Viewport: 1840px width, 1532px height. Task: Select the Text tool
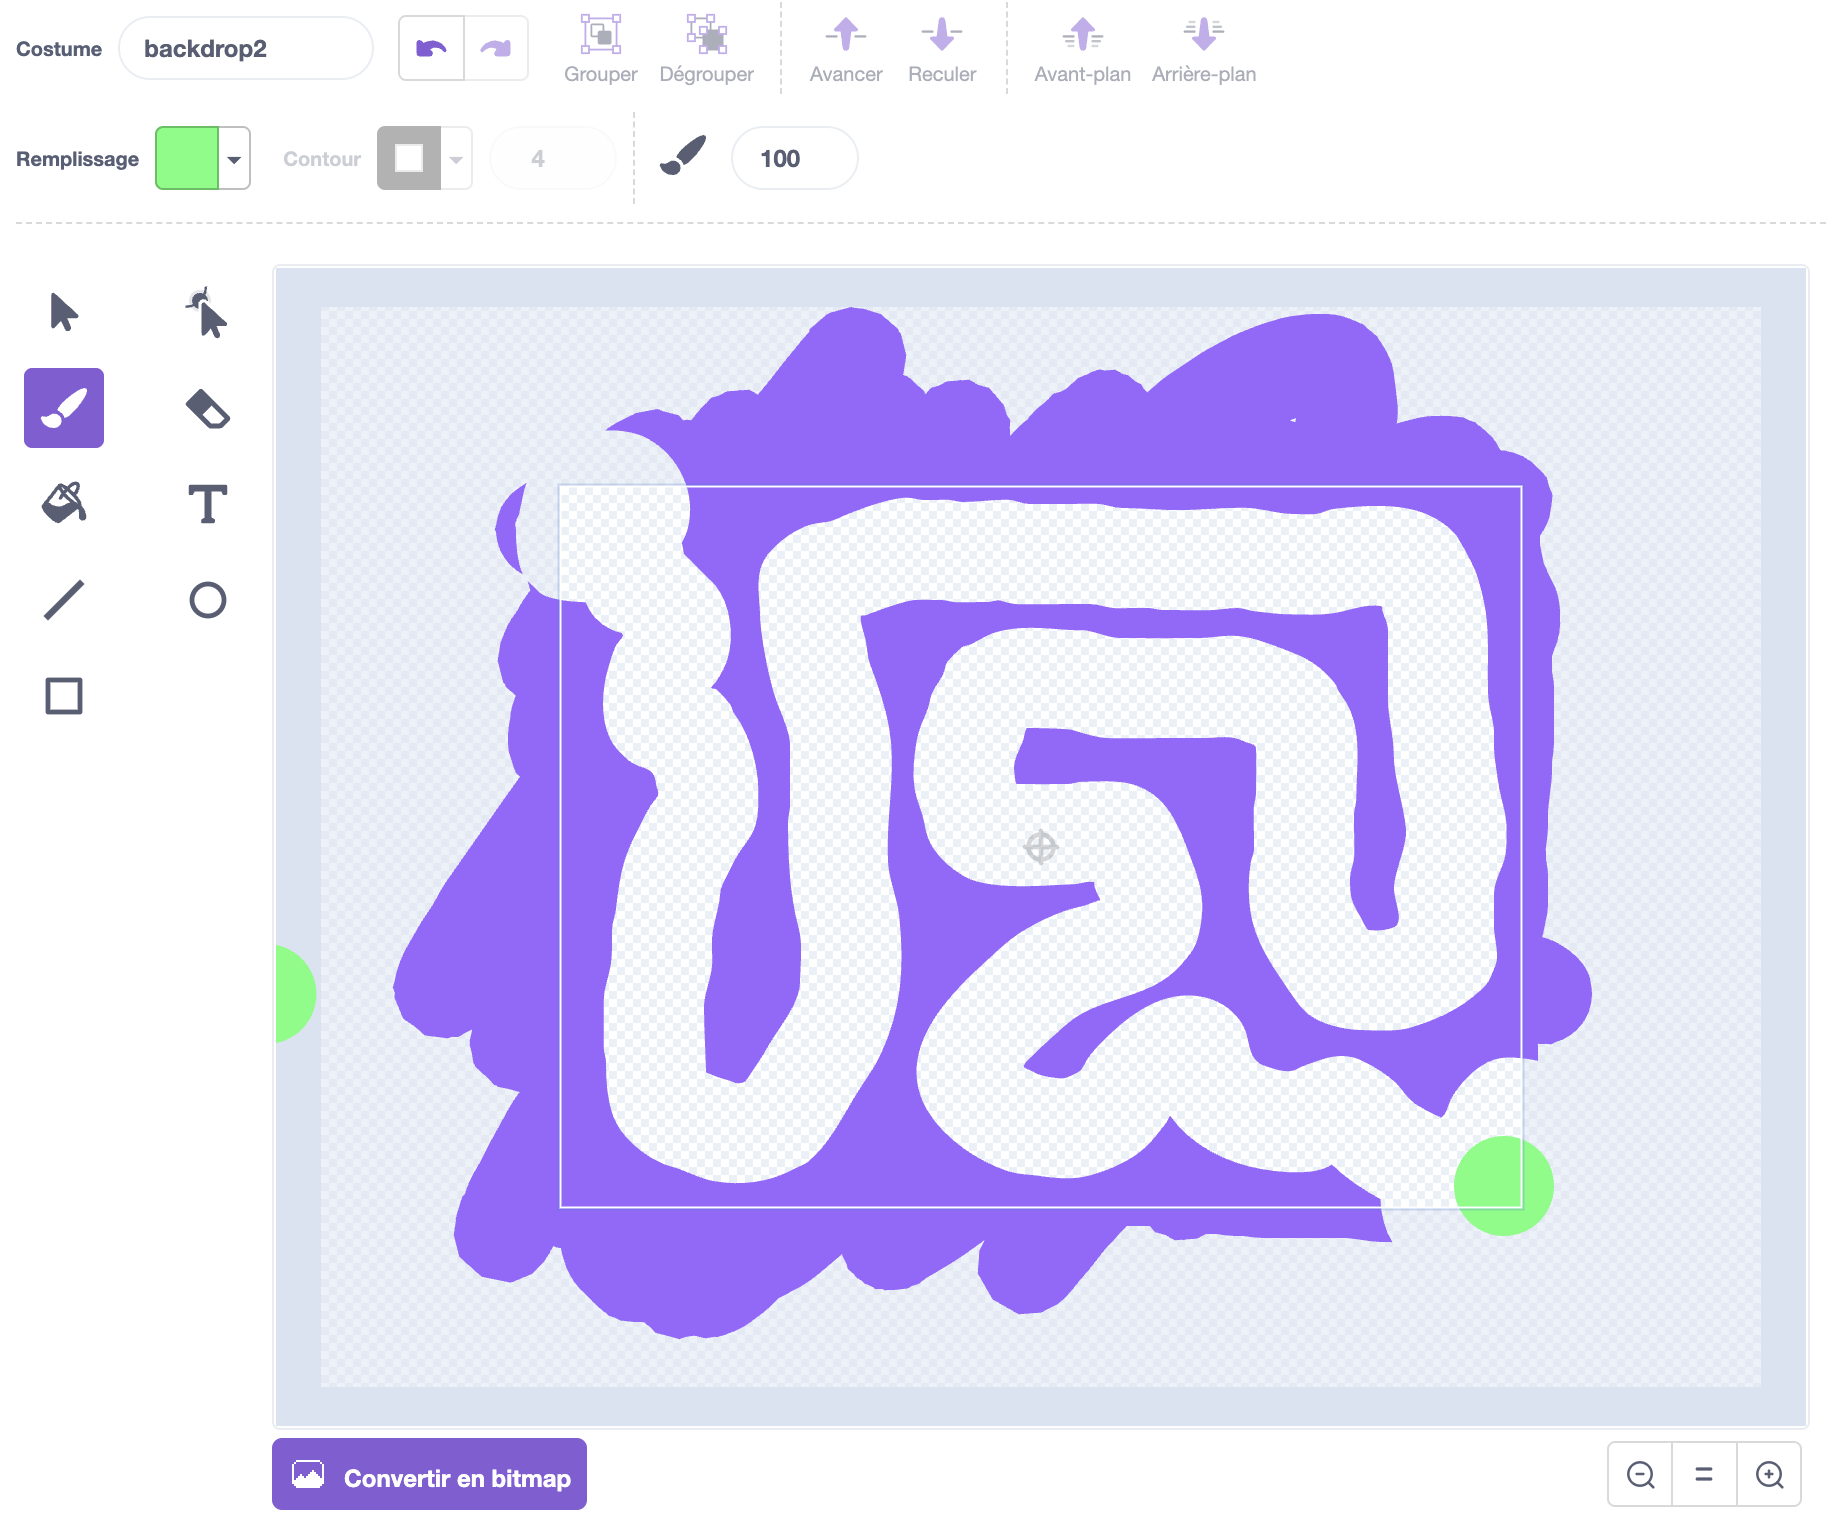point(207,503)
